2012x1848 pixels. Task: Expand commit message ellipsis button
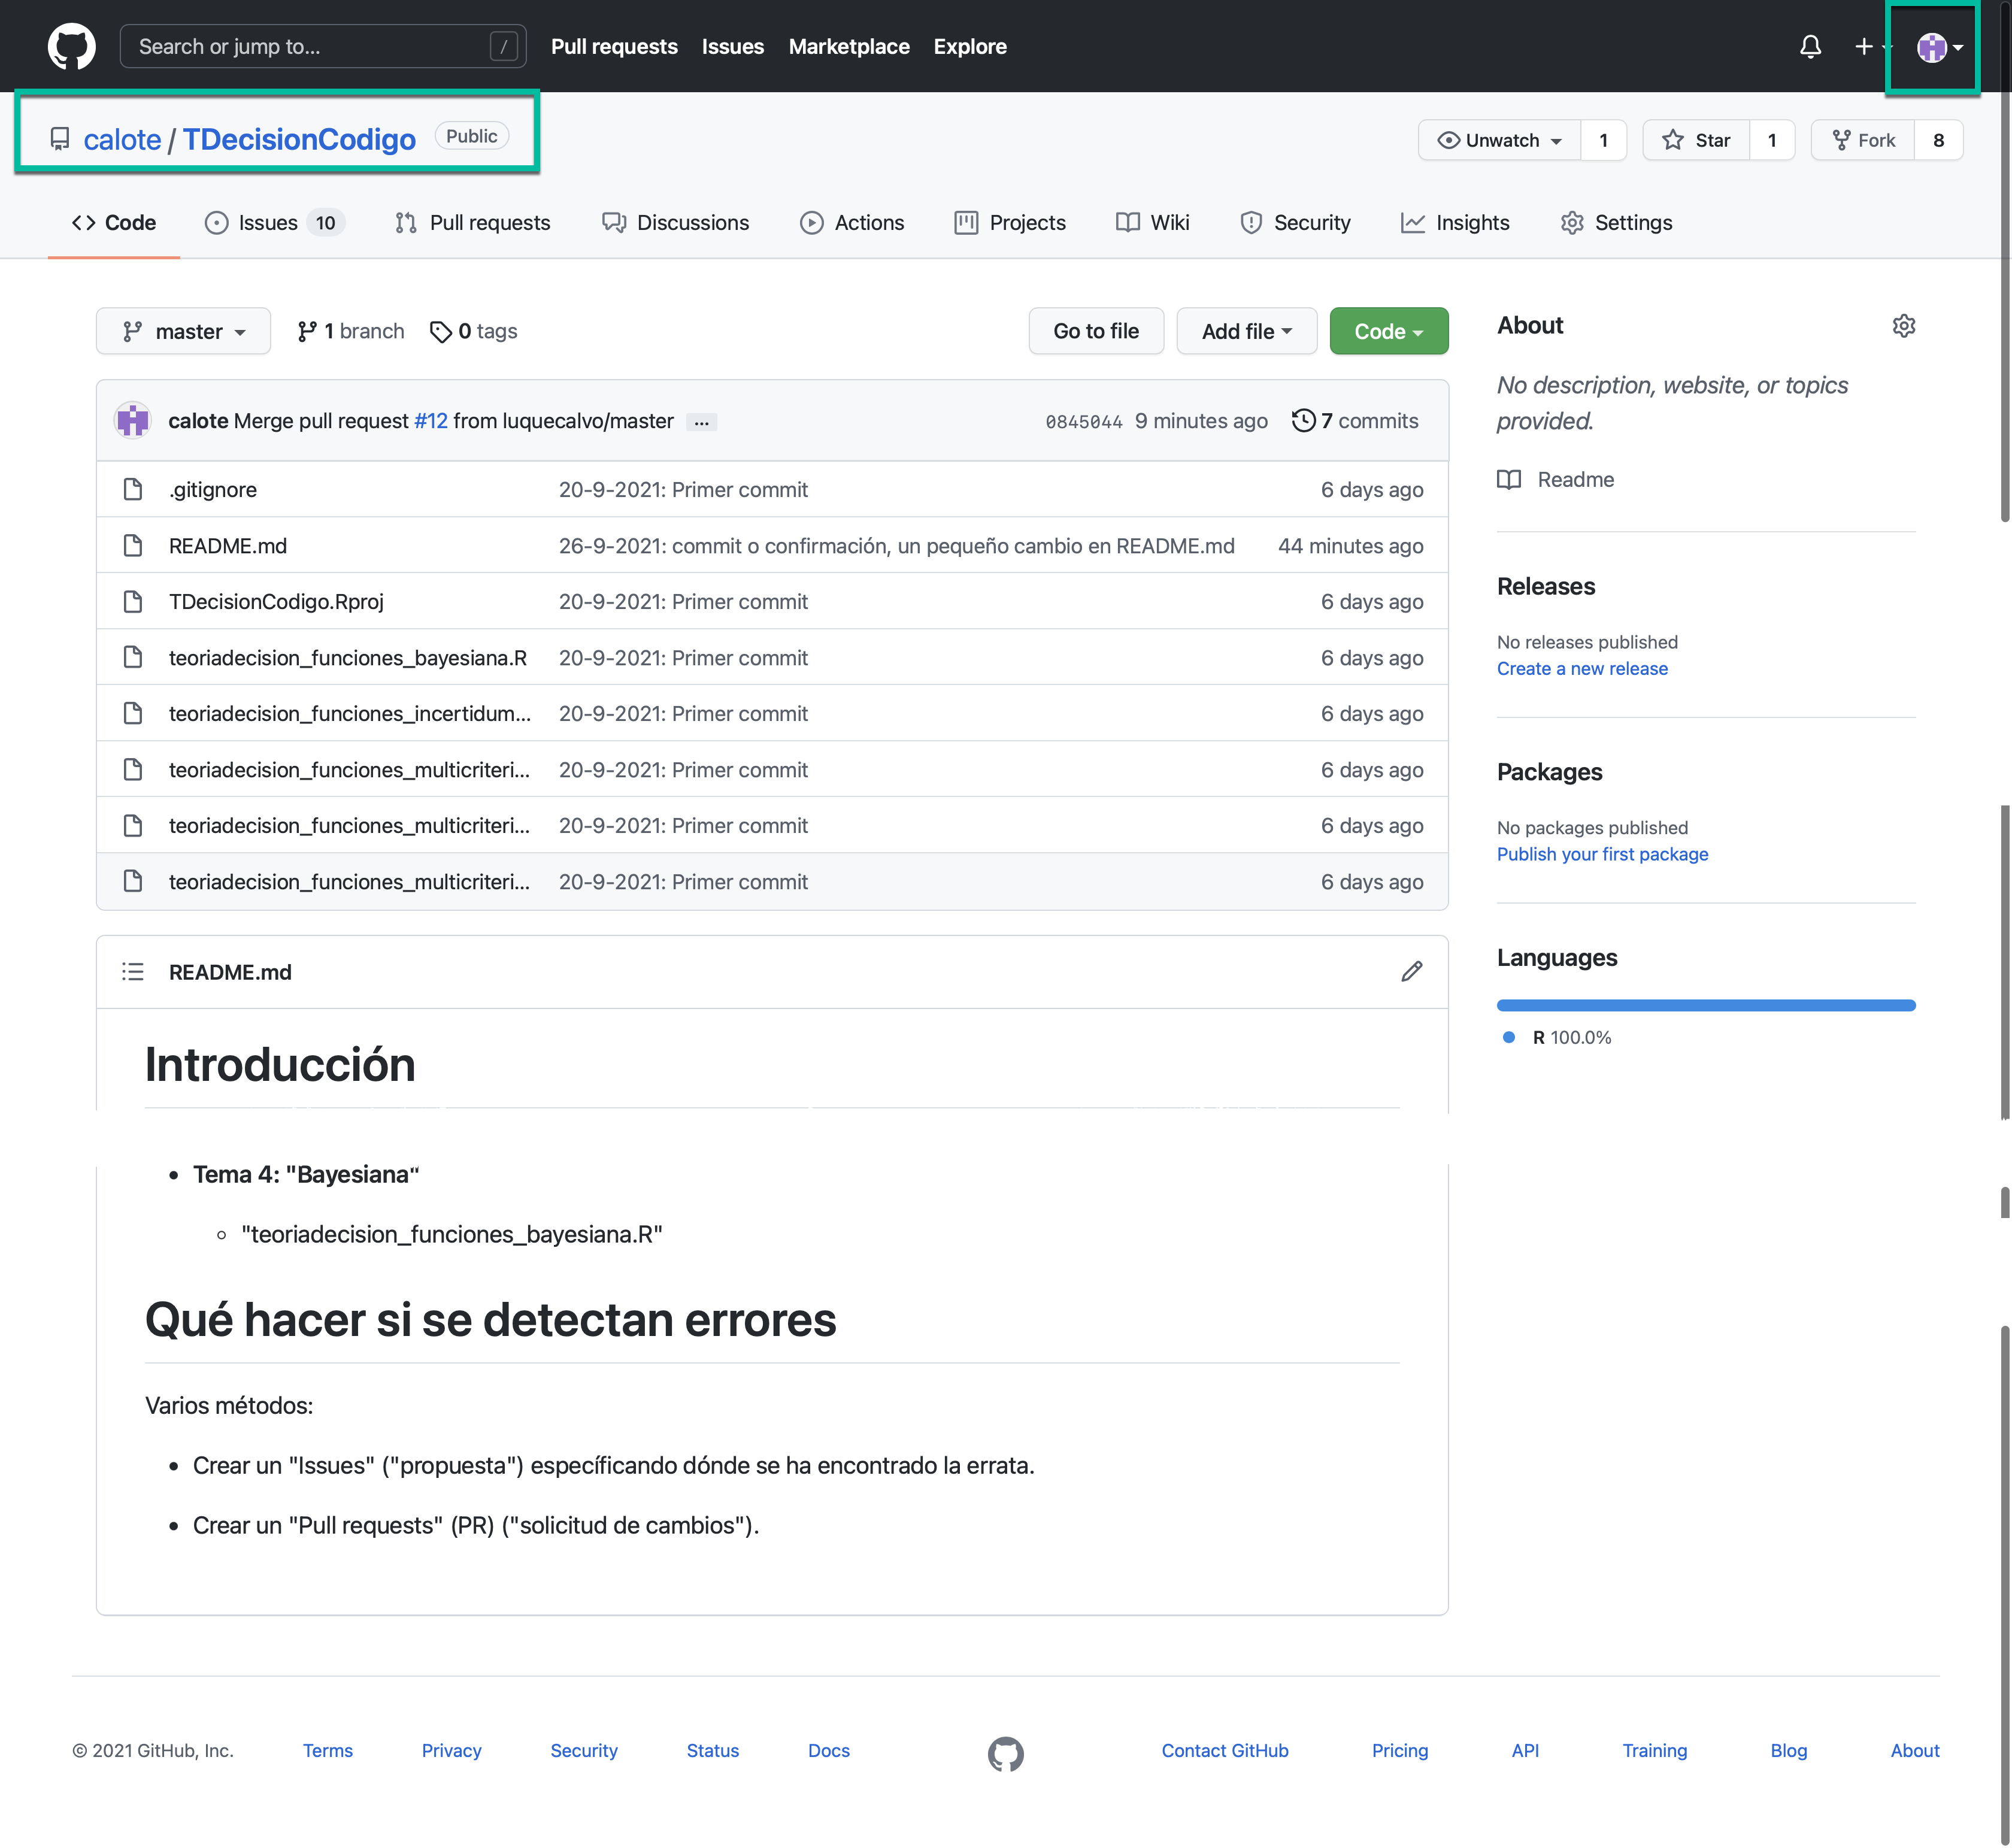click(701, 422)
